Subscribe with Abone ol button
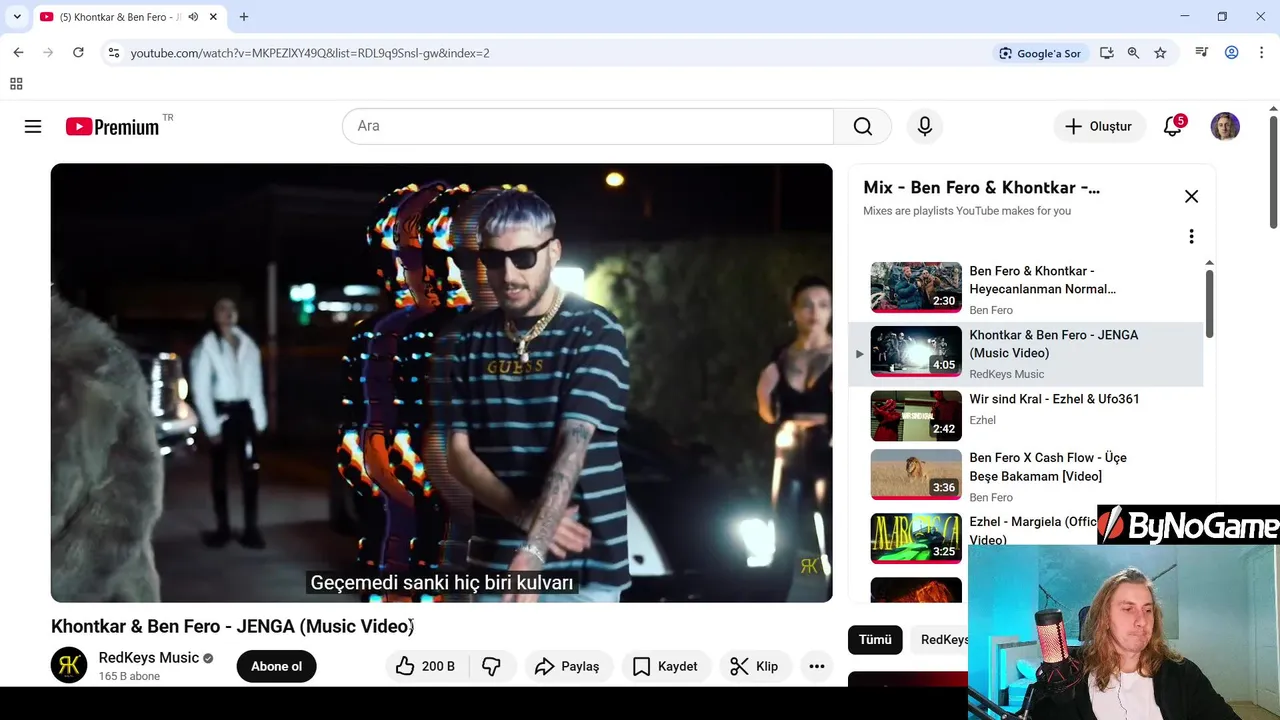1280x720 pixels. (276, 666)
